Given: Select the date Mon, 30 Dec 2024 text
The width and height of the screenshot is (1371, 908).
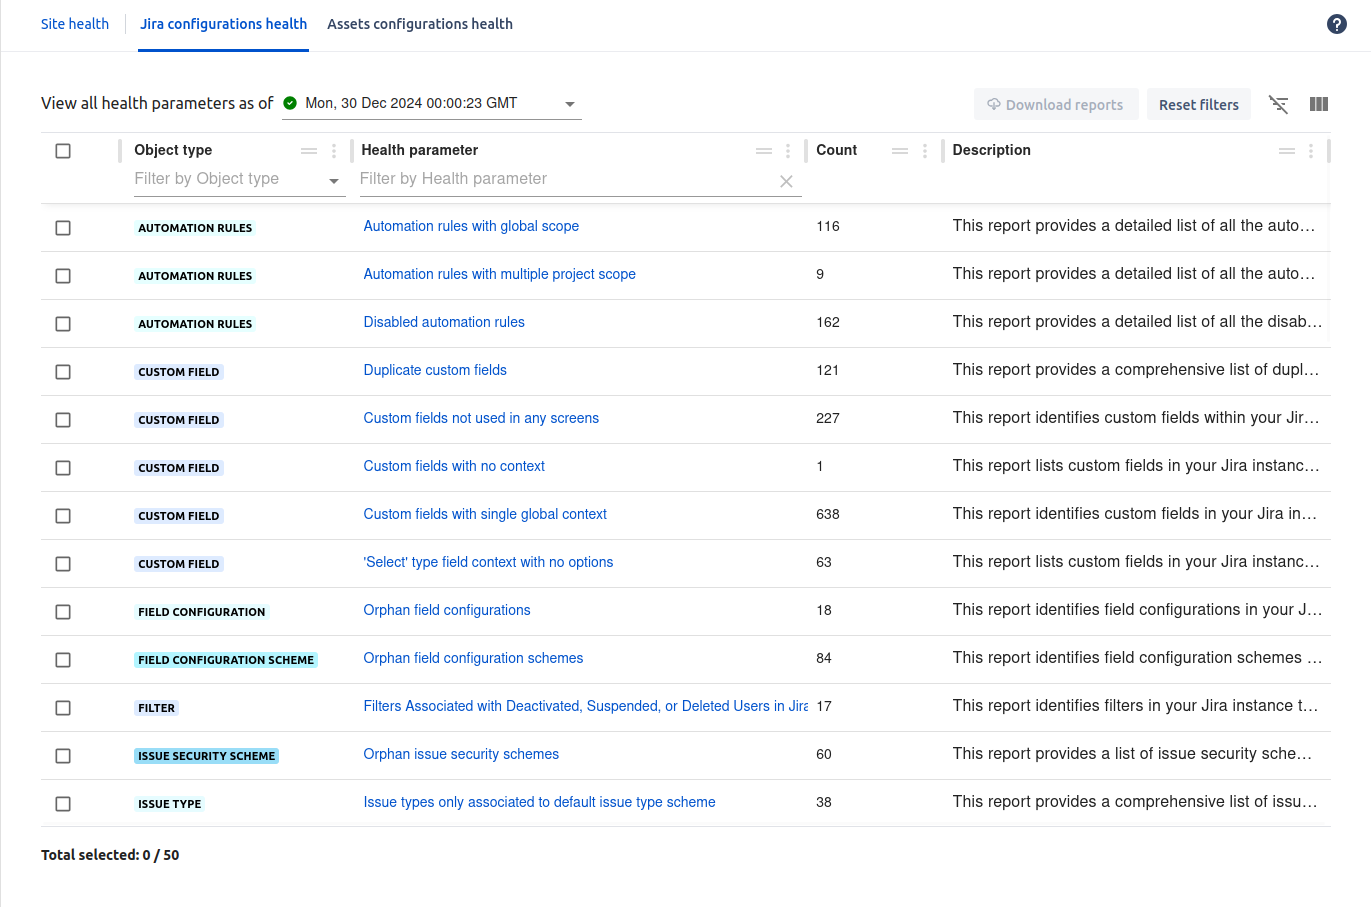Looking at the screenshot, I should pyautogui.click(x=411, y=103).
